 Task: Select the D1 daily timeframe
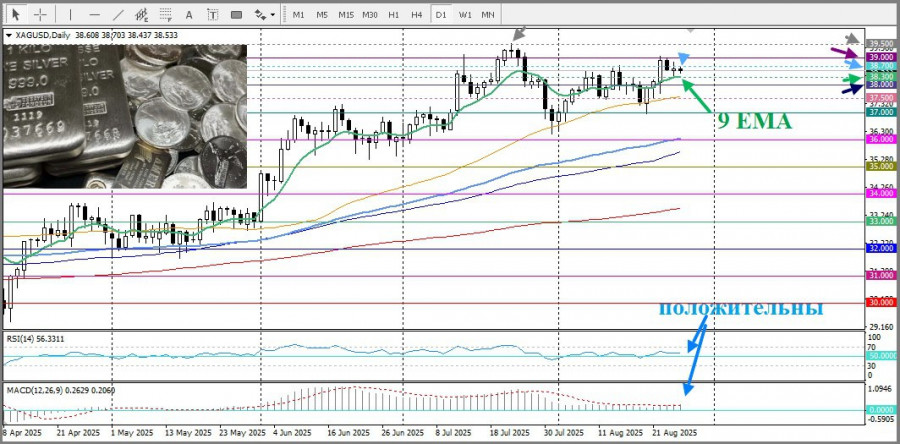tap(441, 14)
